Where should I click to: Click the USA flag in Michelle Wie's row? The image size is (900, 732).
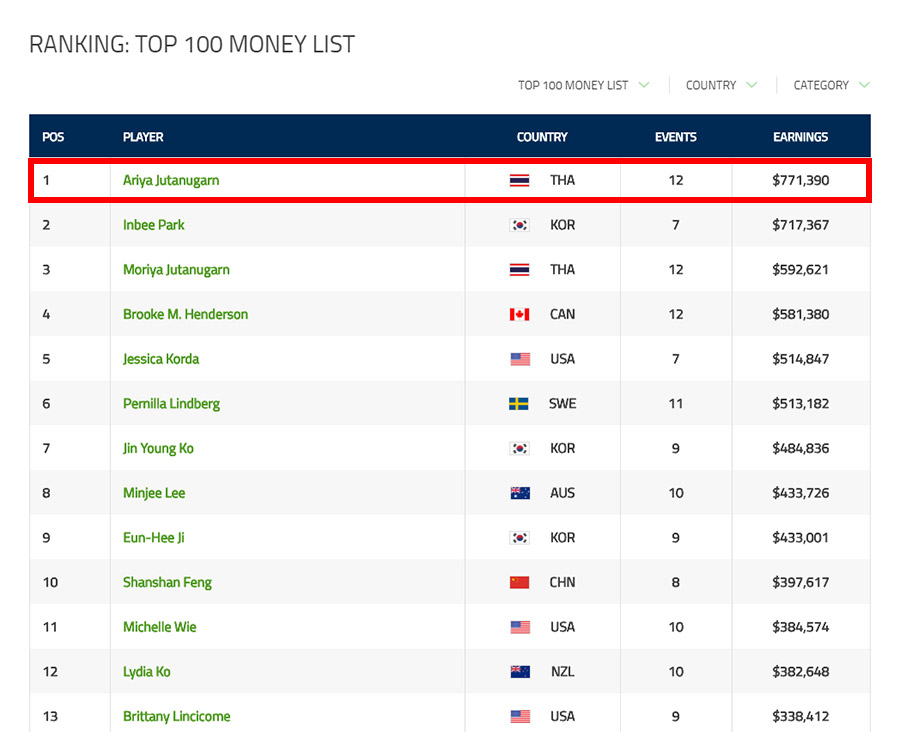(520, 627)
